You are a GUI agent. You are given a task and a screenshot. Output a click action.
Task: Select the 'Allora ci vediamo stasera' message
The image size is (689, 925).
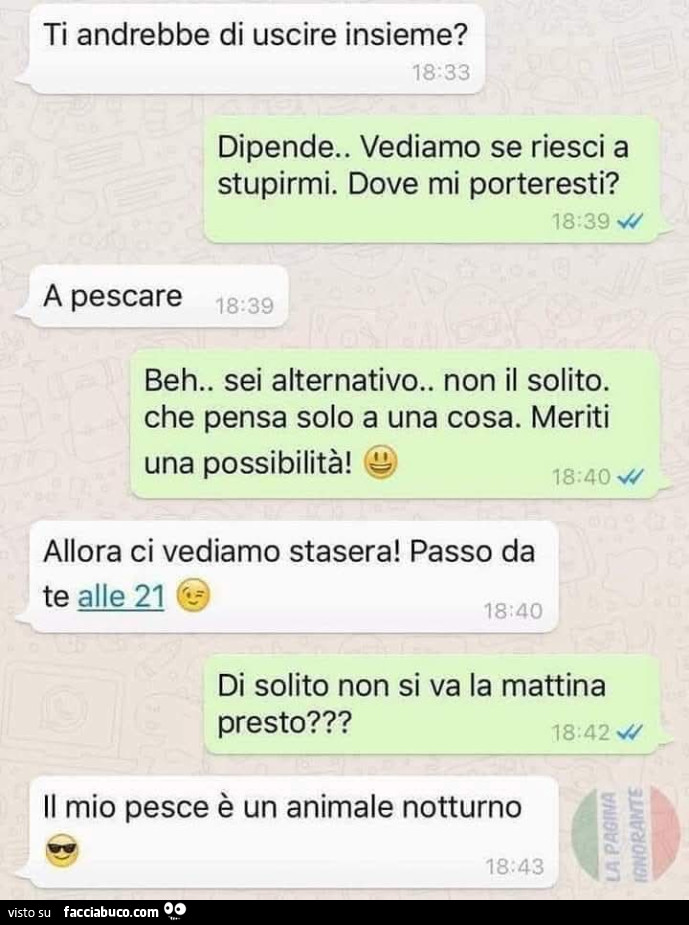[293, 576]
